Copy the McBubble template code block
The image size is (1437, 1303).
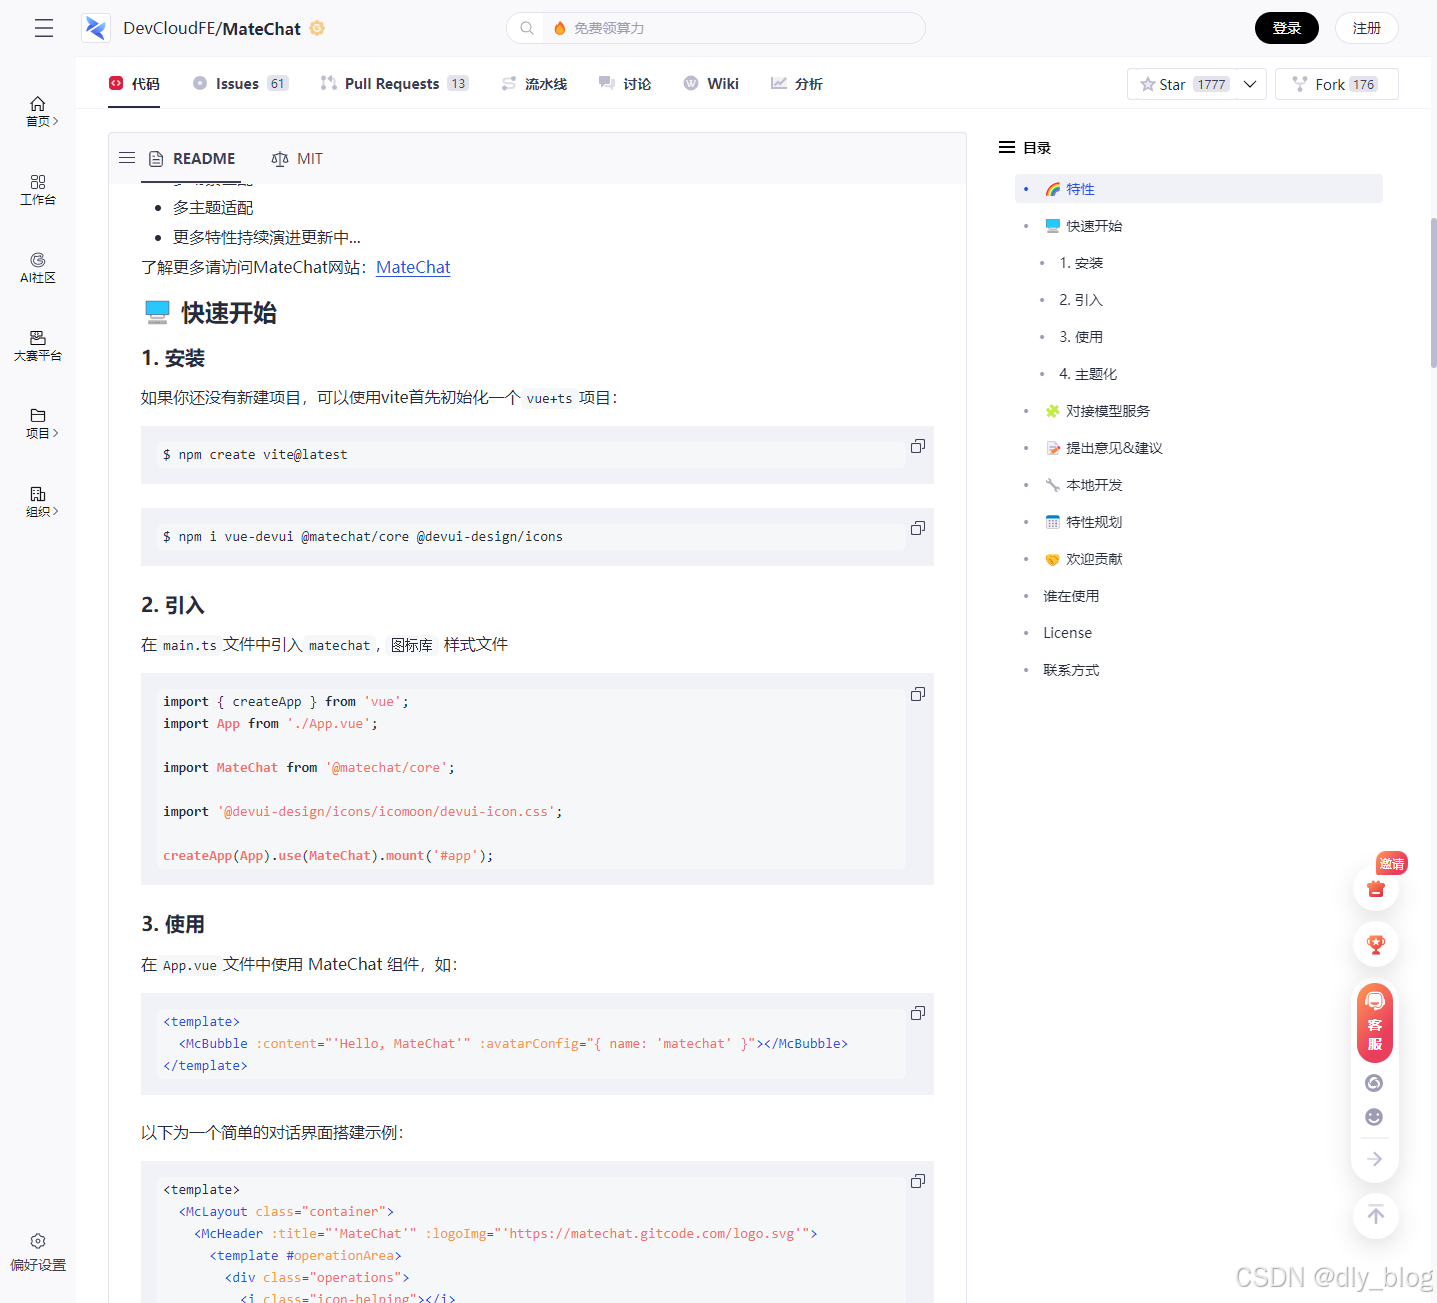coord(917,1013)
